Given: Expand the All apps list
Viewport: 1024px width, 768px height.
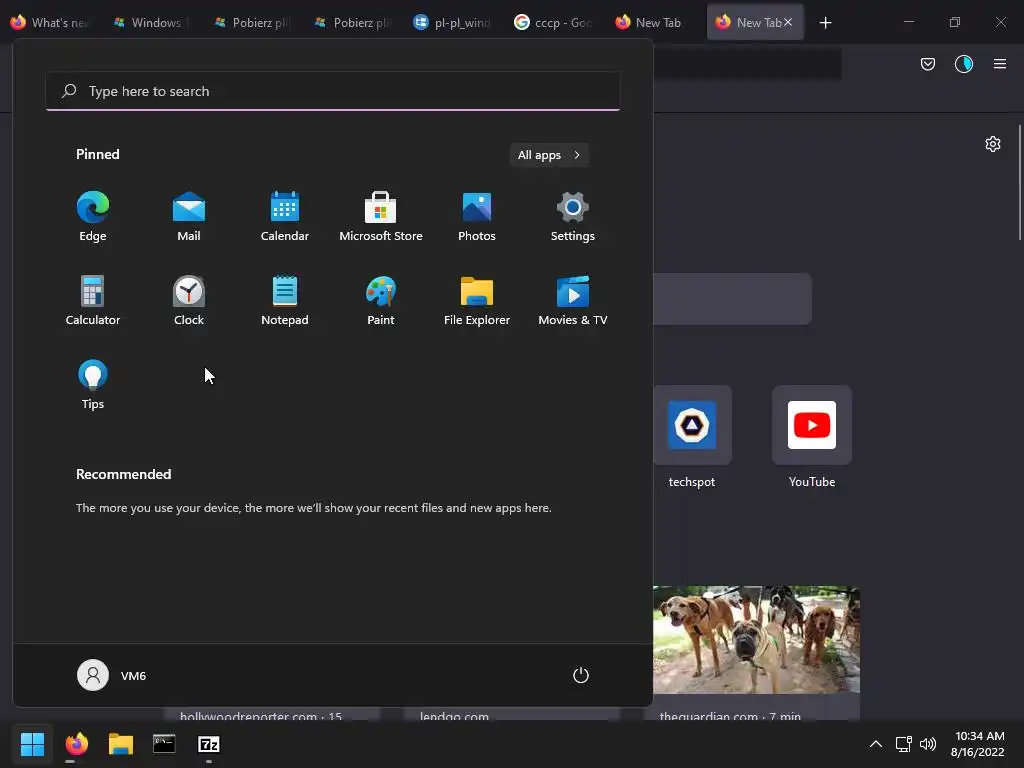Looking at the screenshot, I should click(549, 155).
